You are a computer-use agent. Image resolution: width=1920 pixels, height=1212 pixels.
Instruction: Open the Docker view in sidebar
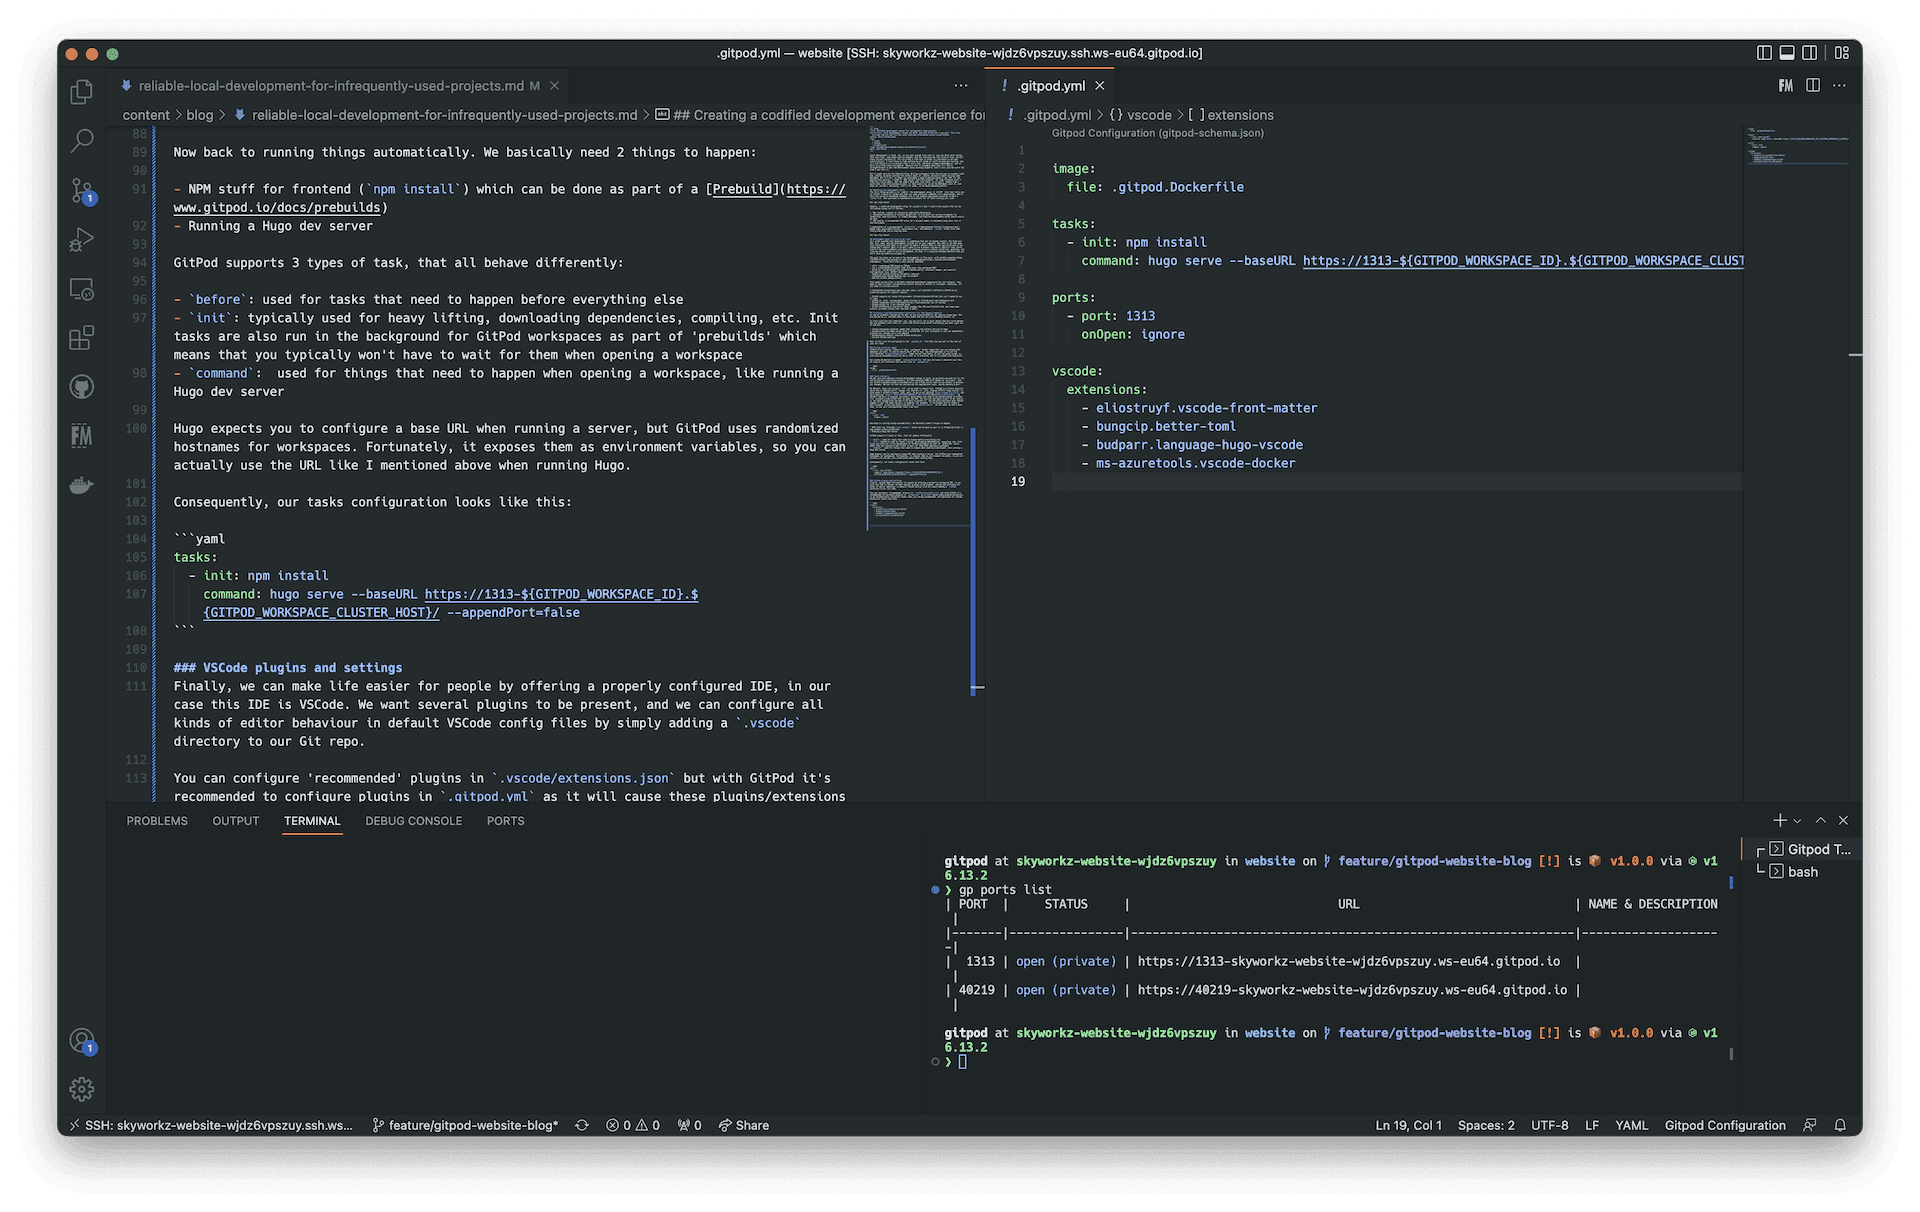[x=82, y=486]
